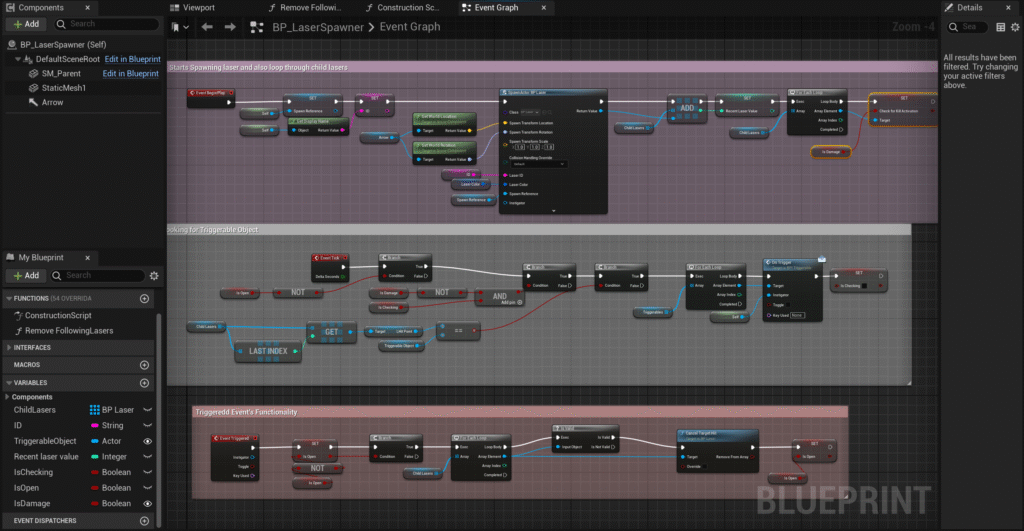
Task: Click the ChildLasers array grid type icon
Action: tap(95, 410)
